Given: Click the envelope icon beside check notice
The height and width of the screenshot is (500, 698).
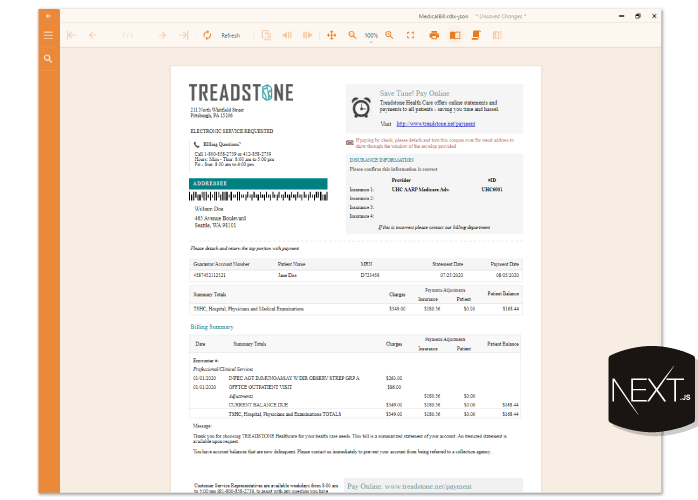Looking at the screenshot, I should click(350, 142).
